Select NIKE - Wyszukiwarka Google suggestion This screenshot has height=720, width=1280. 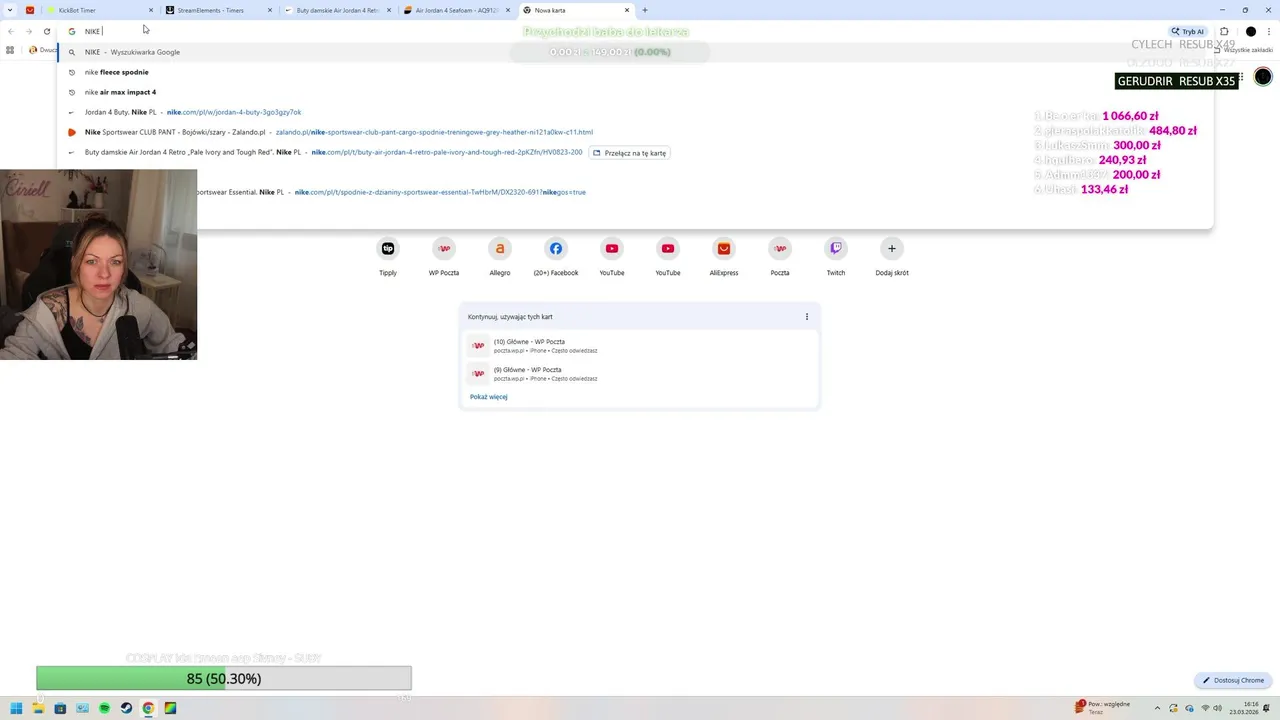point(635,52)
